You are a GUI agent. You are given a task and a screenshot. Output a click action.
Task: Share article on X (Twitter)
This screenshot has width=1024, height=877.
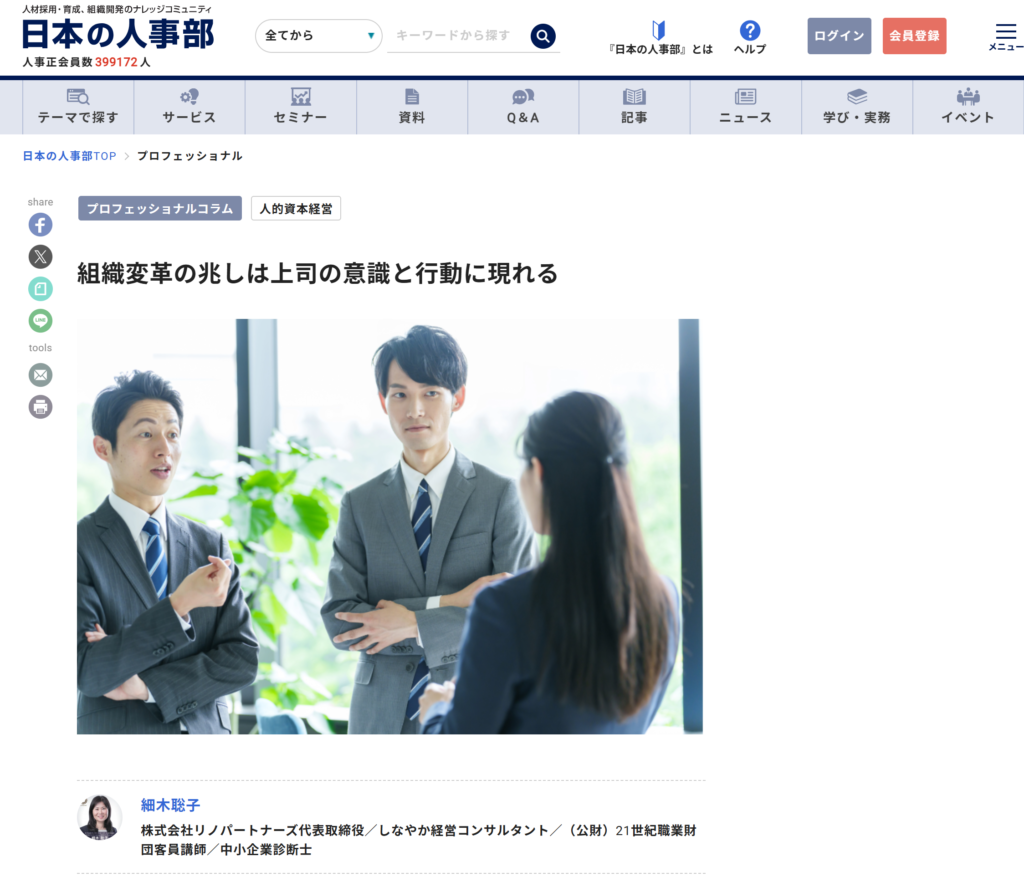[40, 257]
